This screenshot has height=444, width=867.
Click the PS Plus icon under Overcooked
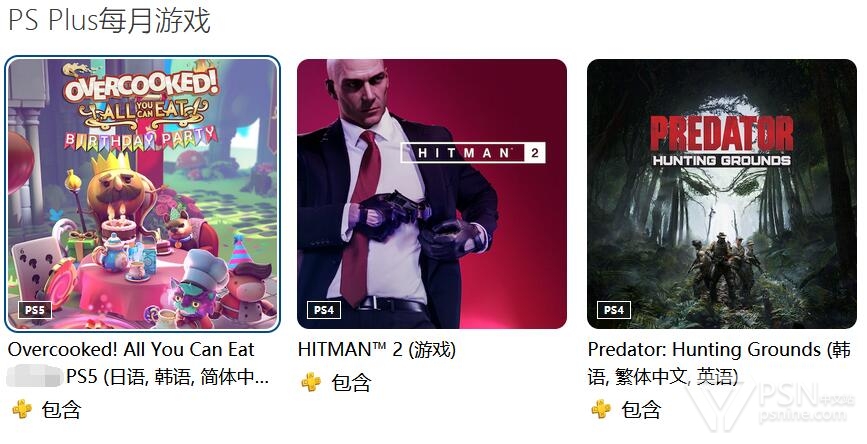(x=22, y=409)
